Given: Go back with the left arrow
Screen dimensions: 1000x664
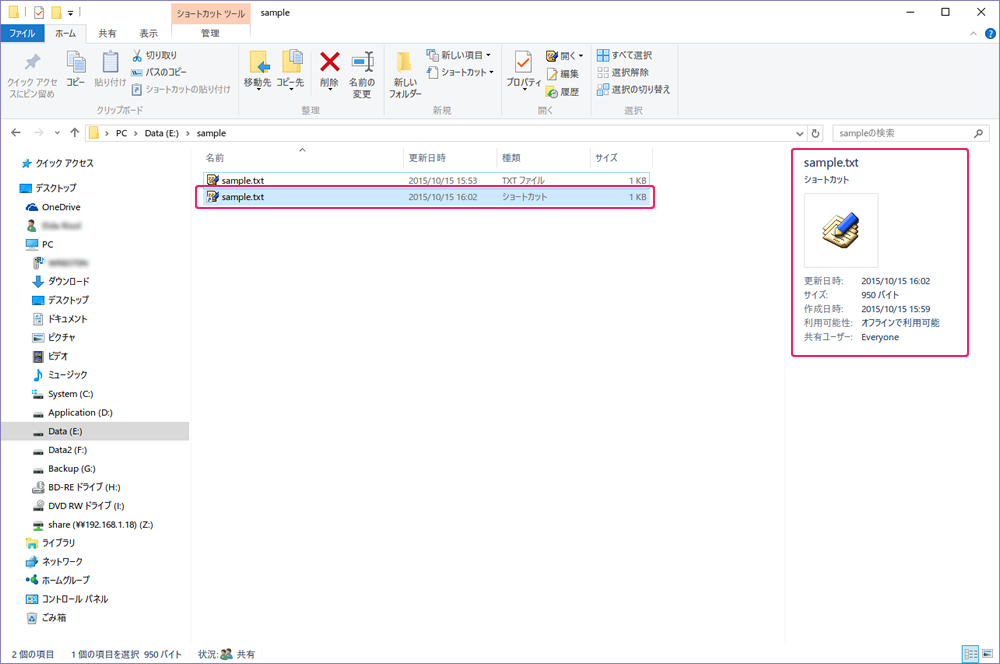Looking at the screenshot, I should (16, 133).
